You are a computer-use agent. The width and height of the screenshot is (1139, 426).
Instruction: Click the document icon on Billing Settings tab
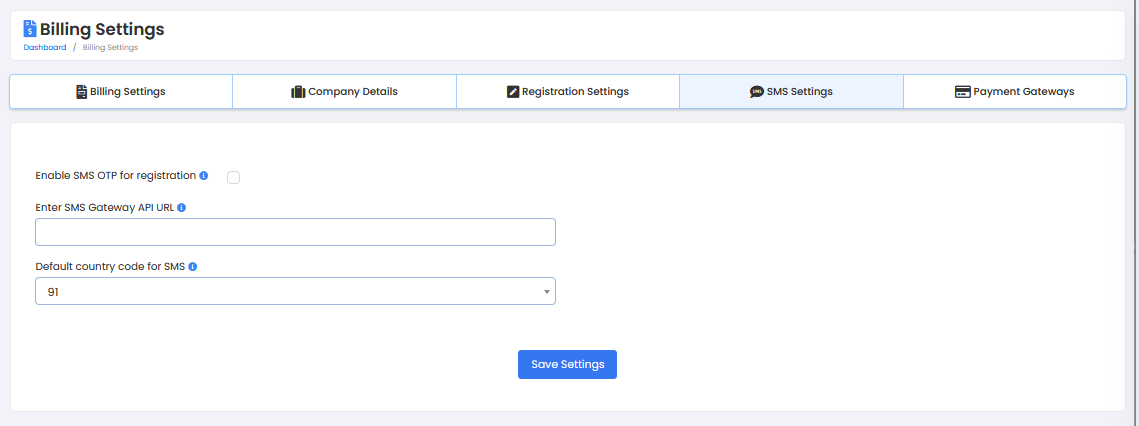pyautogui.click(x=82, y=92)
